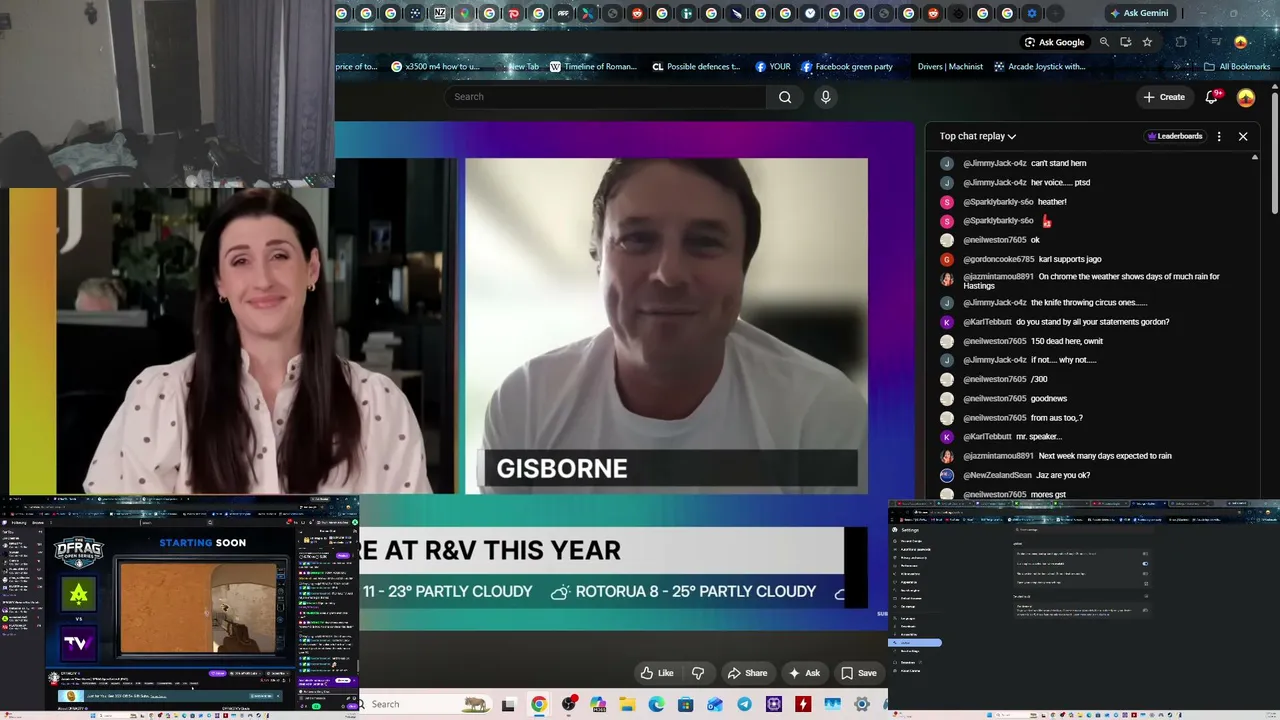Click the Ask button below the video
This screenshot has width=1280, height=720.
click(804, 673)
